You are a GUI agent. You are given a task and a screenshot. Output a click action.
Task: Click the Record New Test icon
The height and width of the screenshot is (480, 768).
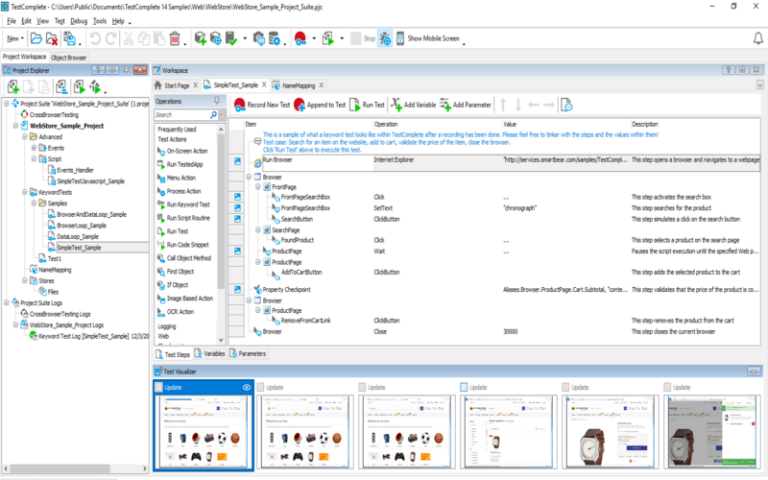pos(241,104)
